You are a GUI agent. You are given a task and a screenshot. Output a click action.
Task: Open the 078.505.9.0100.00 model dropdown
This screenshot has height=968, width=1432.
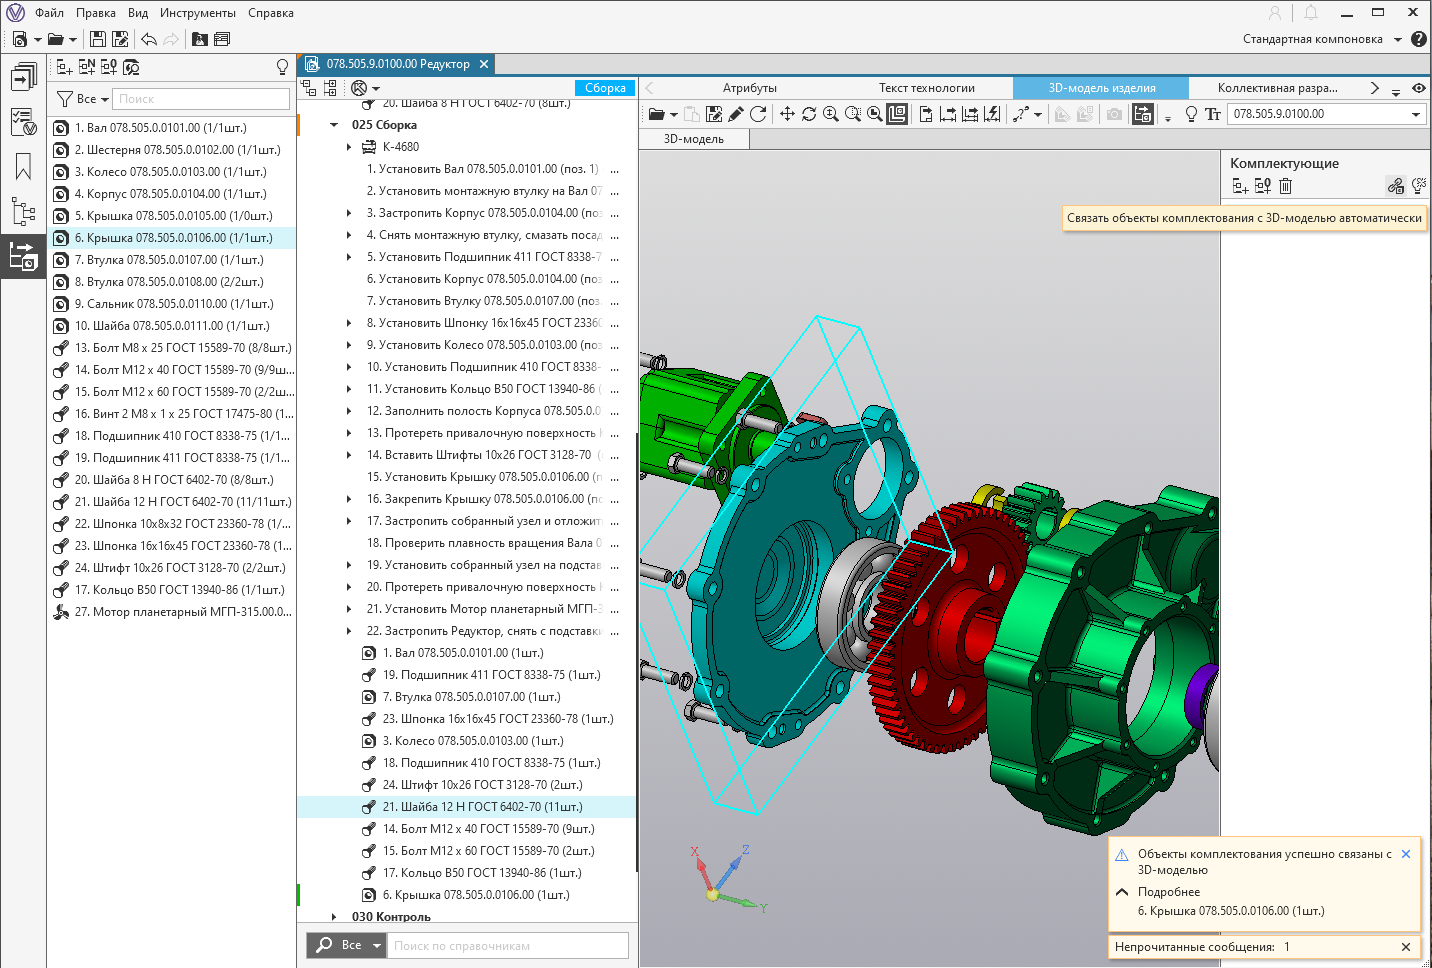(1415, 114)
